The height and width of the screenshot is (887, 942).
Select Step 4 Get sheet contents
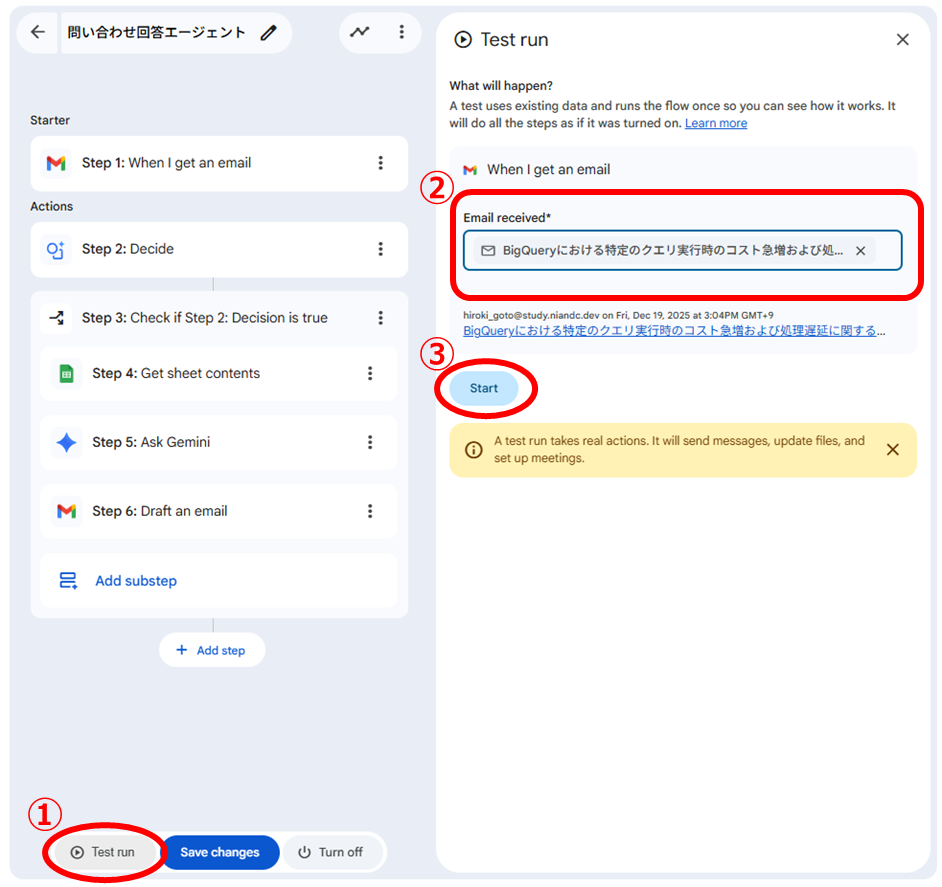(200, 373)
